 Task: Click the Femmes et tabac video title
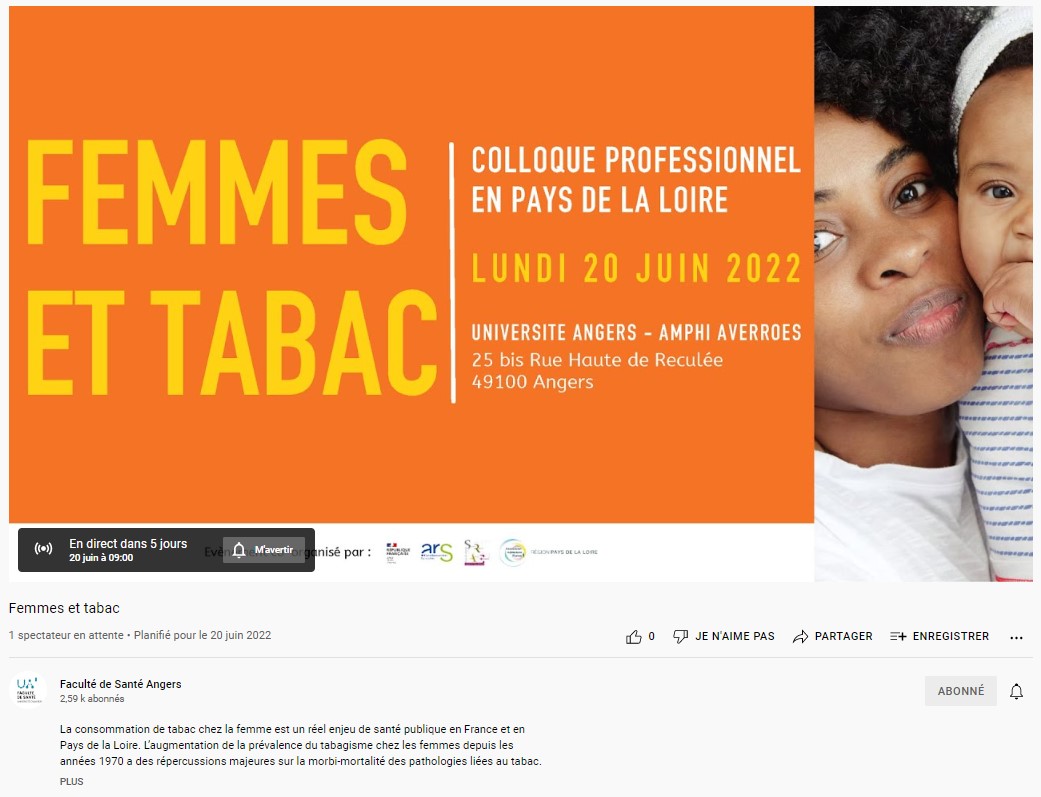click(64, 608)
